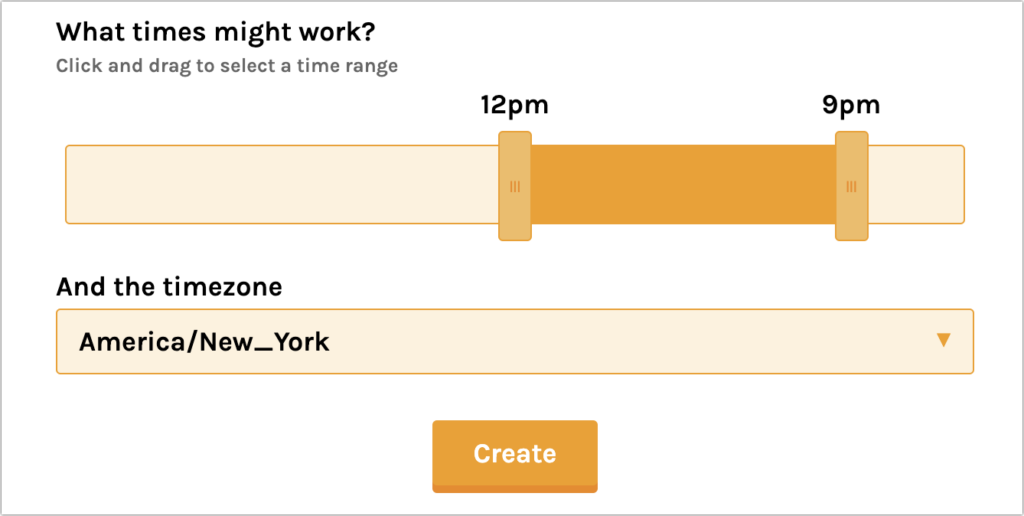Select the 12pm start time handle
This screenshot has height=516, width=1024.
(x=515, y=186)
